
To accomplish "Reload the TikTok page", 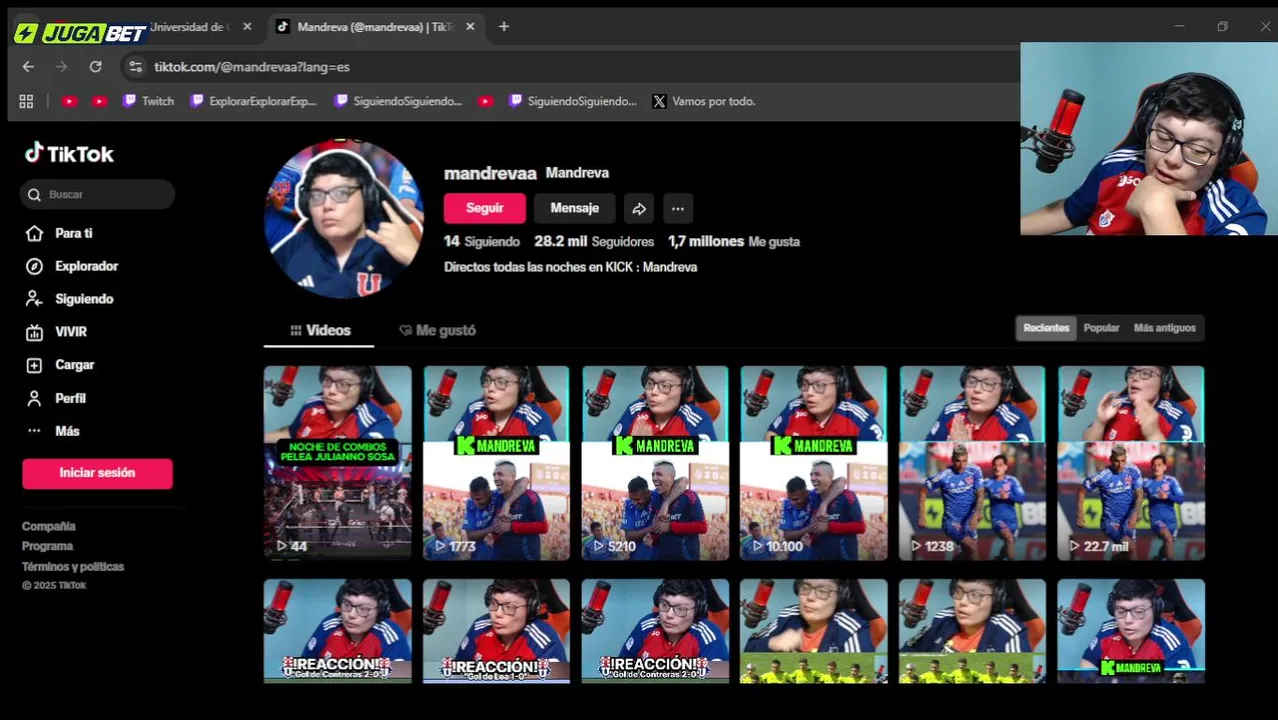I will [96, 67].
